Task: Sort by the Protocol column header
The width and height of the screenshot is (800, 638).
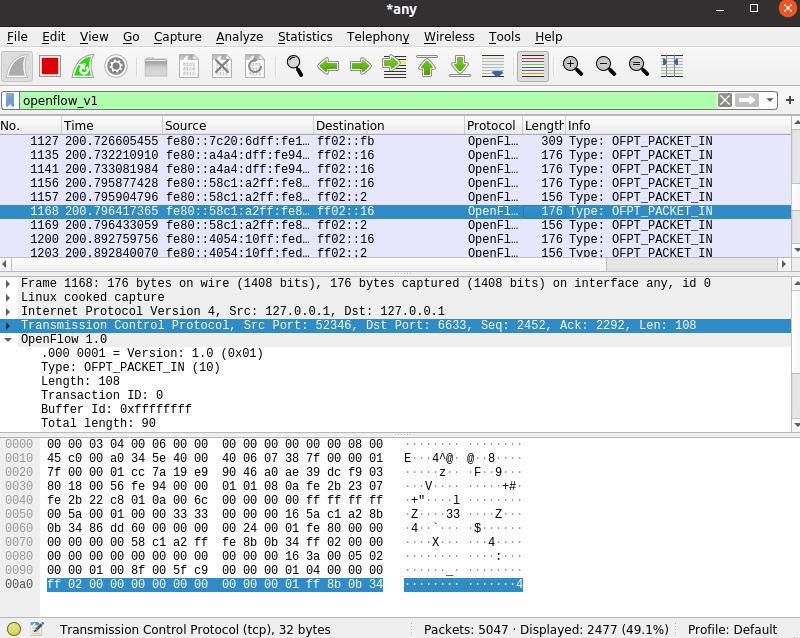Action: pyautogui.click(x=493, y=126)
